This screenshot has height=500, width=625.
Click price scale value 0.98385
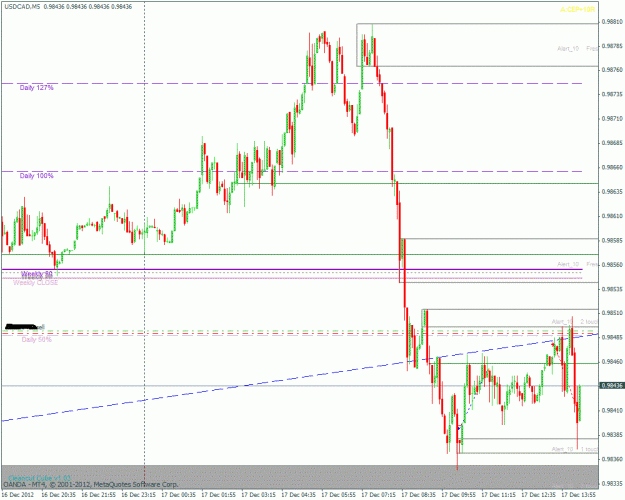612,435
